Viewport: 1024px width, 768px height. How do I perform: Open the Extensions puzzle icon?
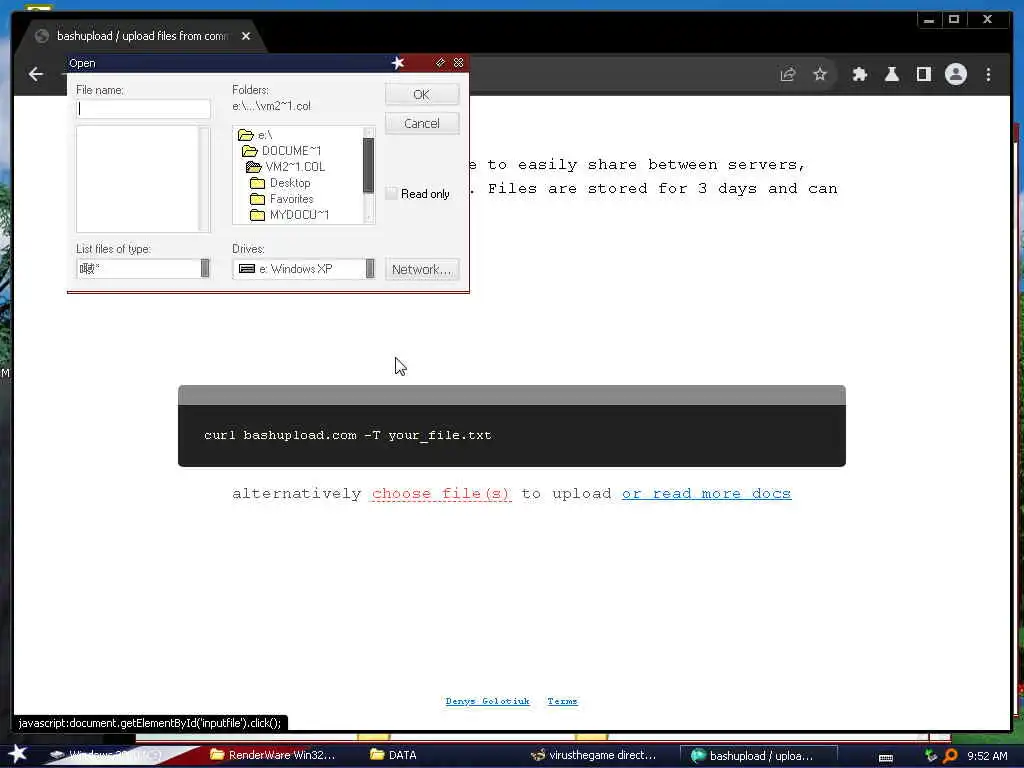coord(859,74)
